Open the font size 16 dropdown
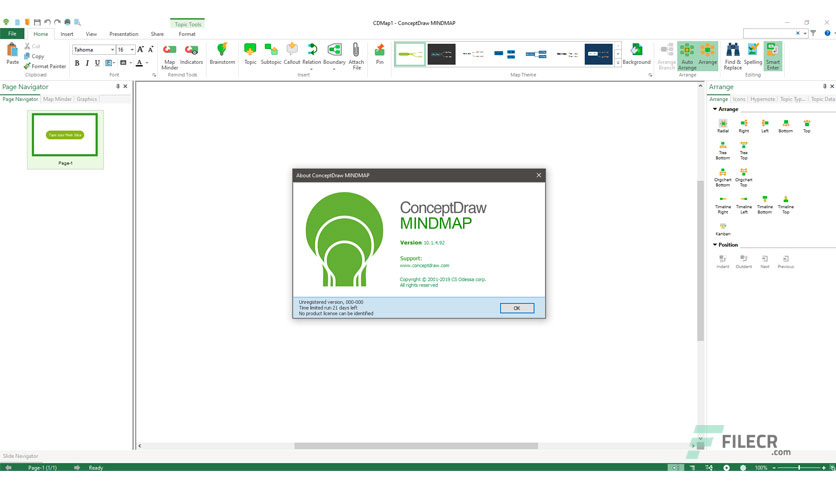 [x=132, y=50]
